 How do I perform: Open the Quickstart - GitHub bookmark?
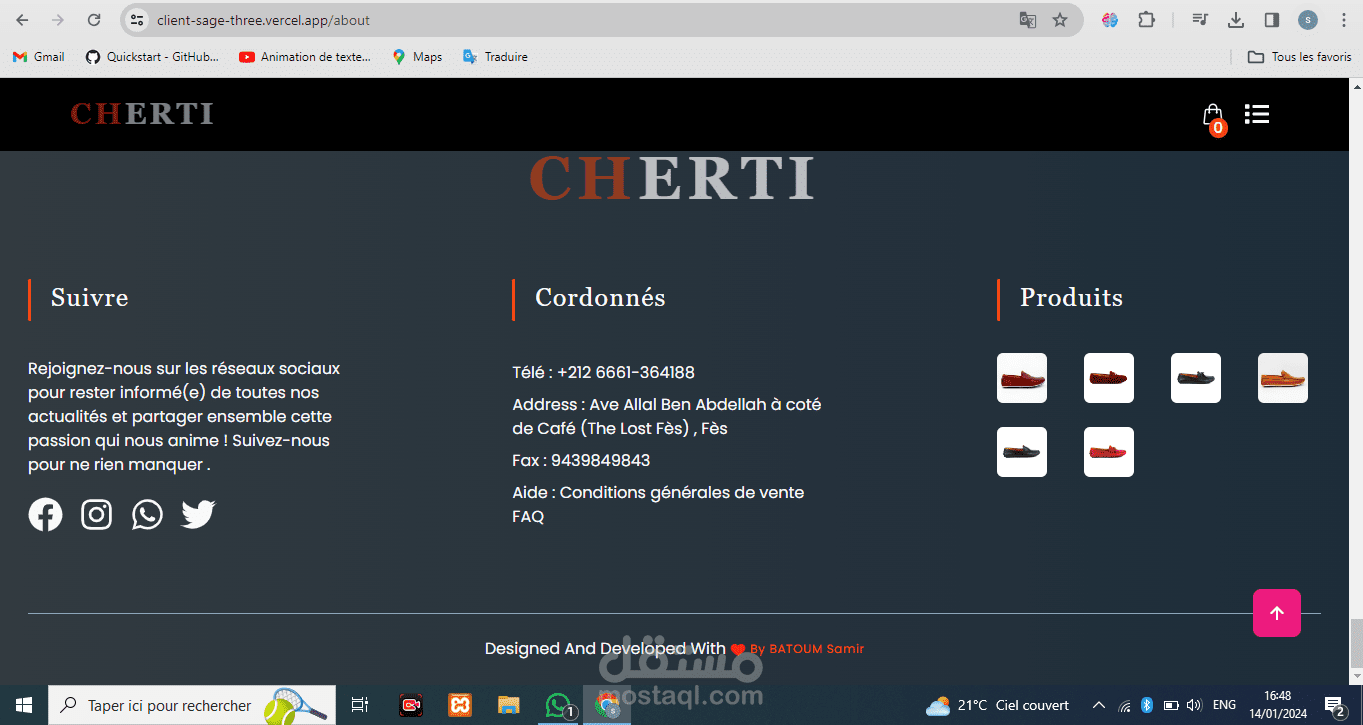[x=152, y=57]
